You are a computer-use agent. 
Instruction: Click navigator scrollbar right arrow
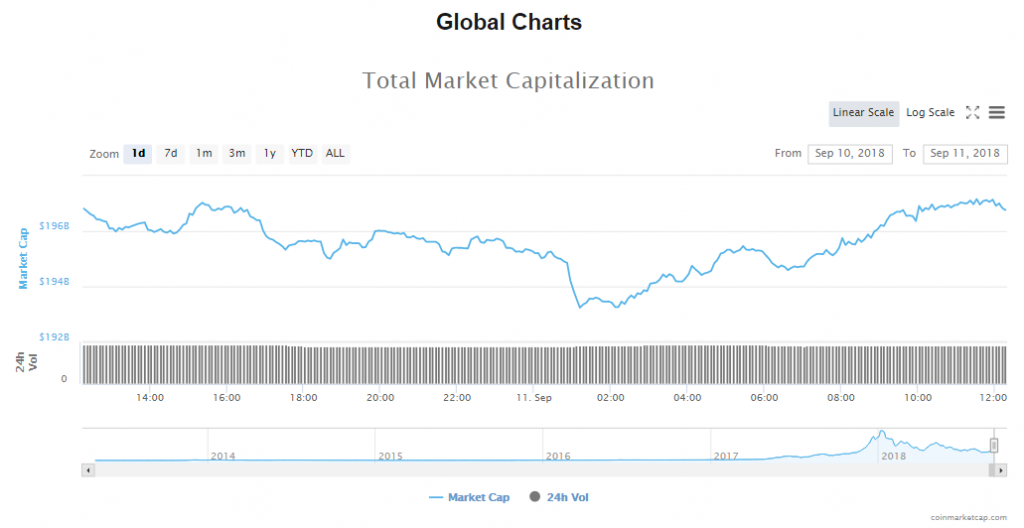coord(1001,469)
